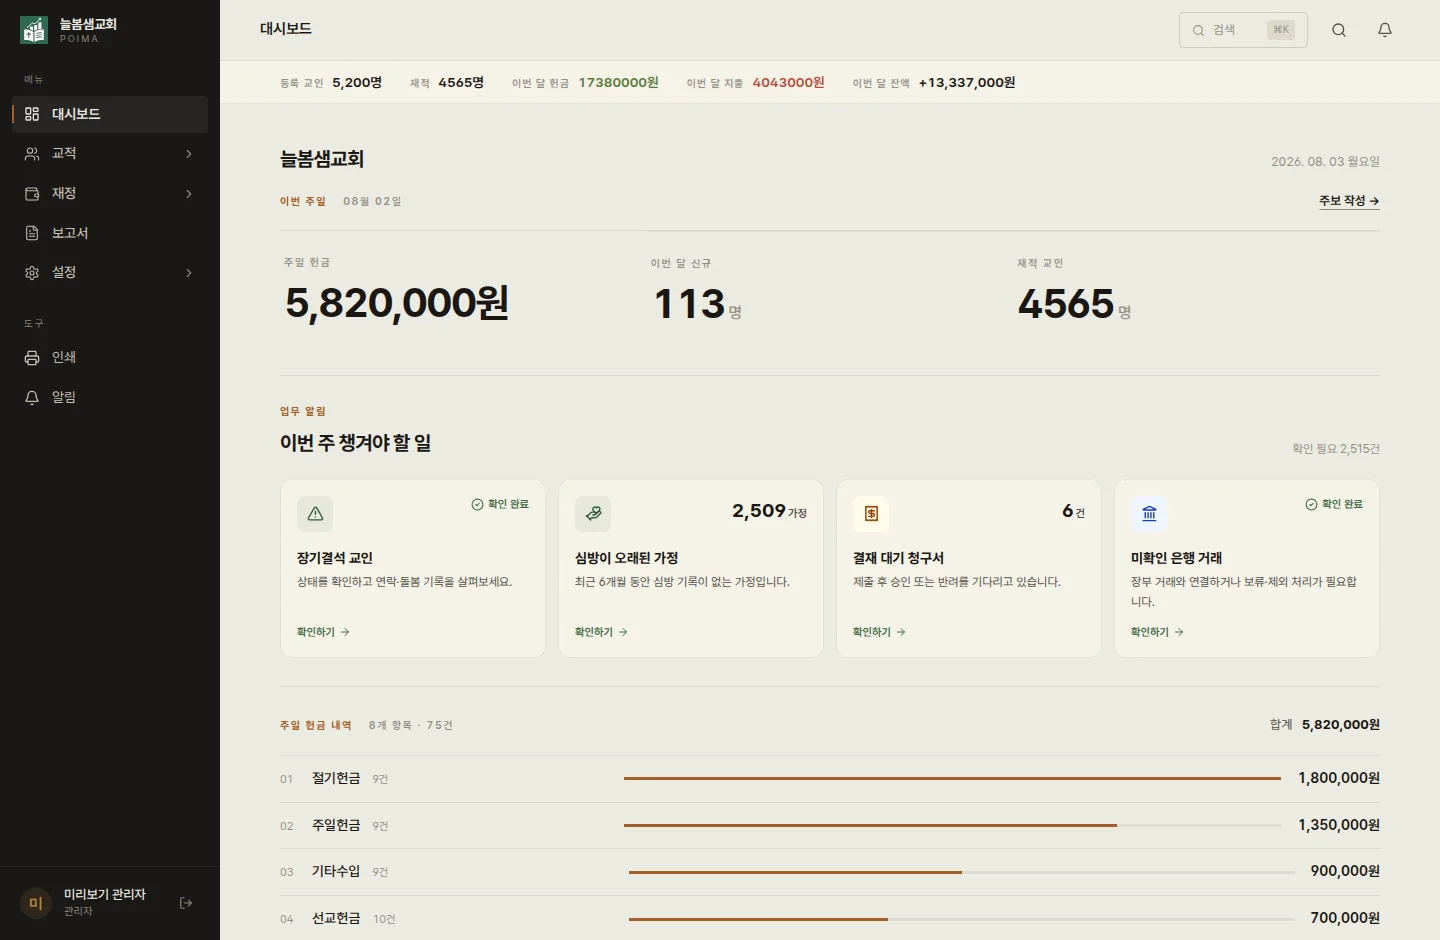Click the 주보 작성 link
Viewport: 1440px width, 940px height.
tap(1349, 201)
